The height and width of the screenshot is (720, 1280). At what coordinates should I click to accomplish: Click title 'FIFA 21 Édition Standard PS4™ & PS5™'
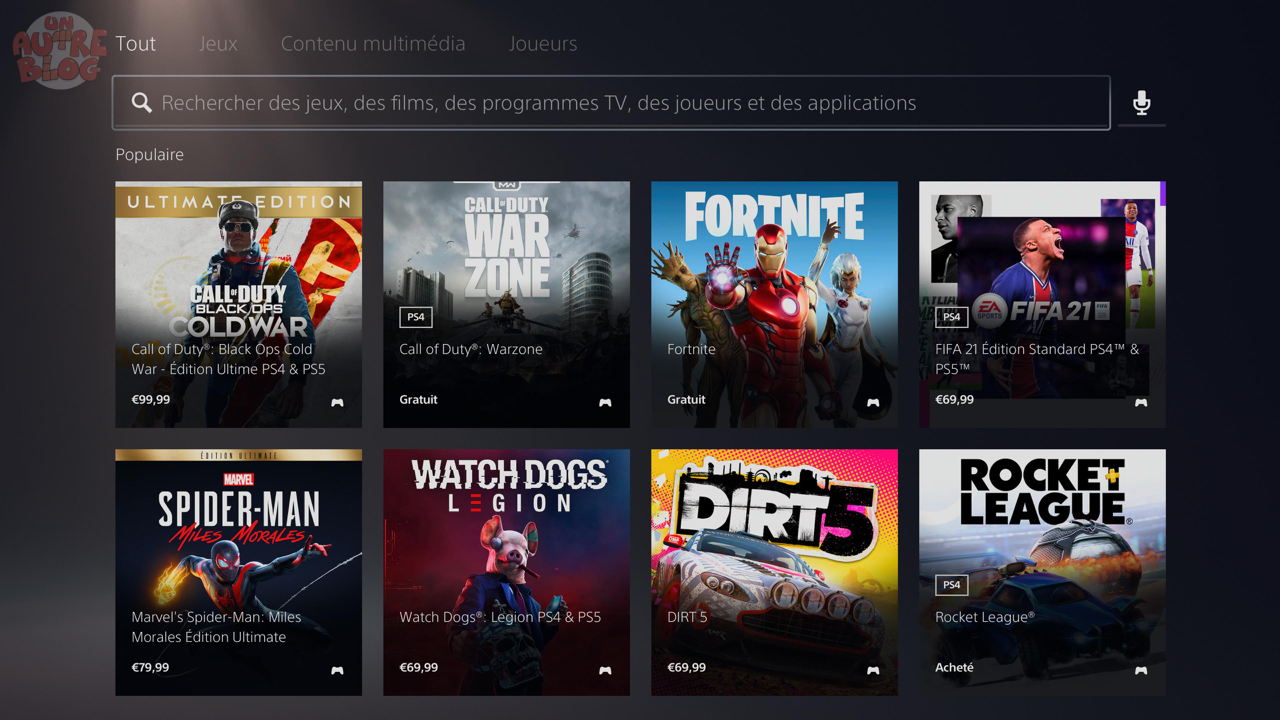1037,359
